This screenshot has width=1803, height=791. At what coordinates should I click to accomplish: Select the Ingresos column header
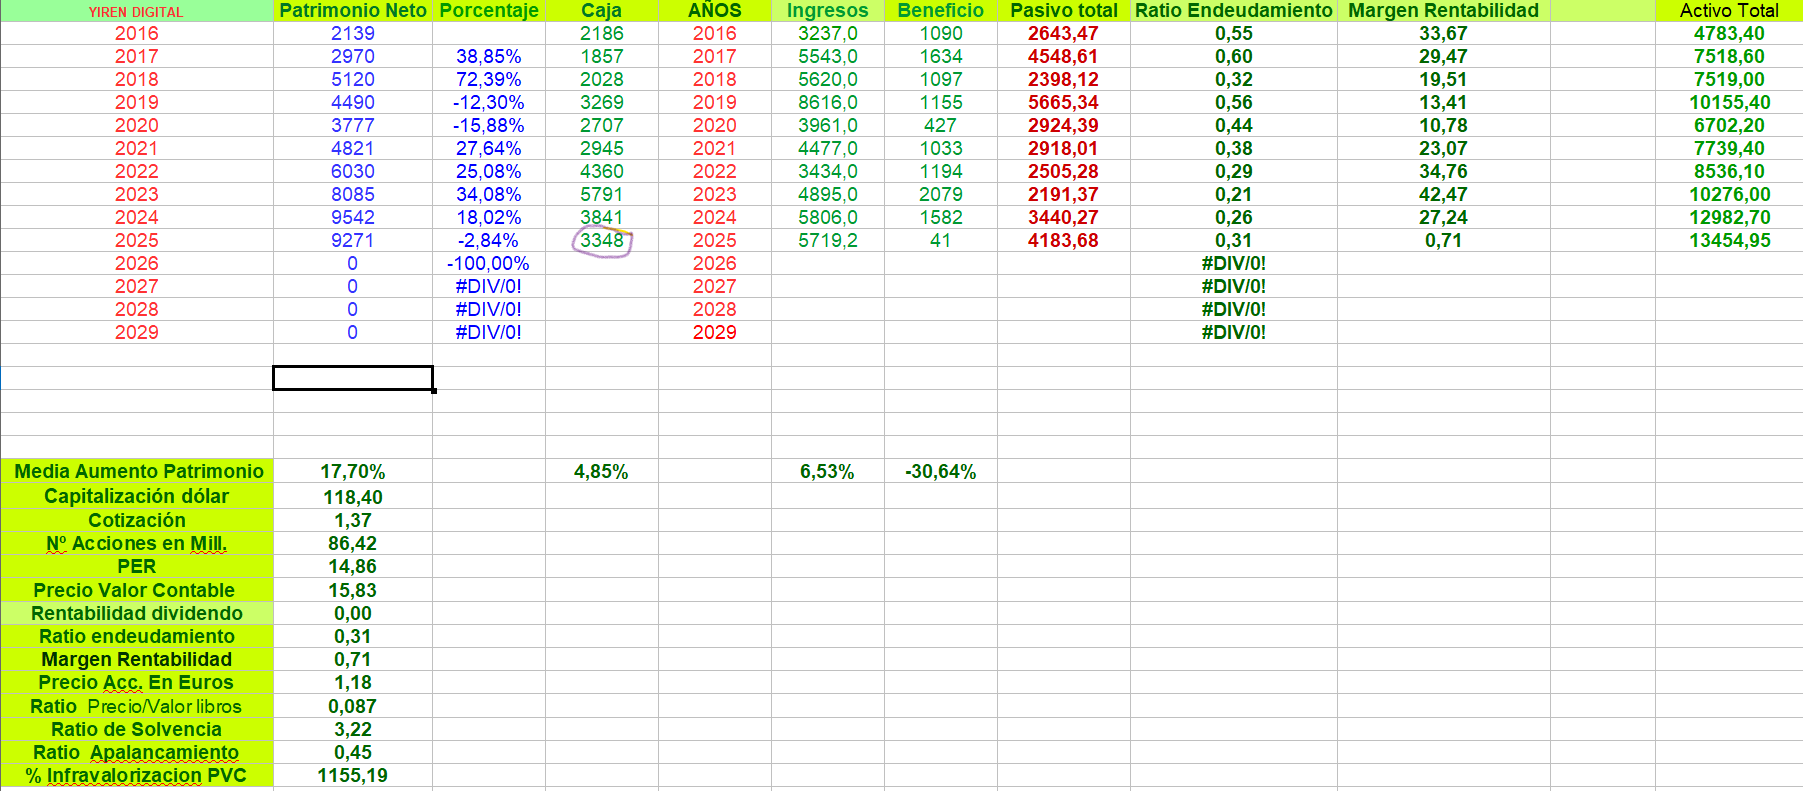pyautogui.click(x=828, y=11)
